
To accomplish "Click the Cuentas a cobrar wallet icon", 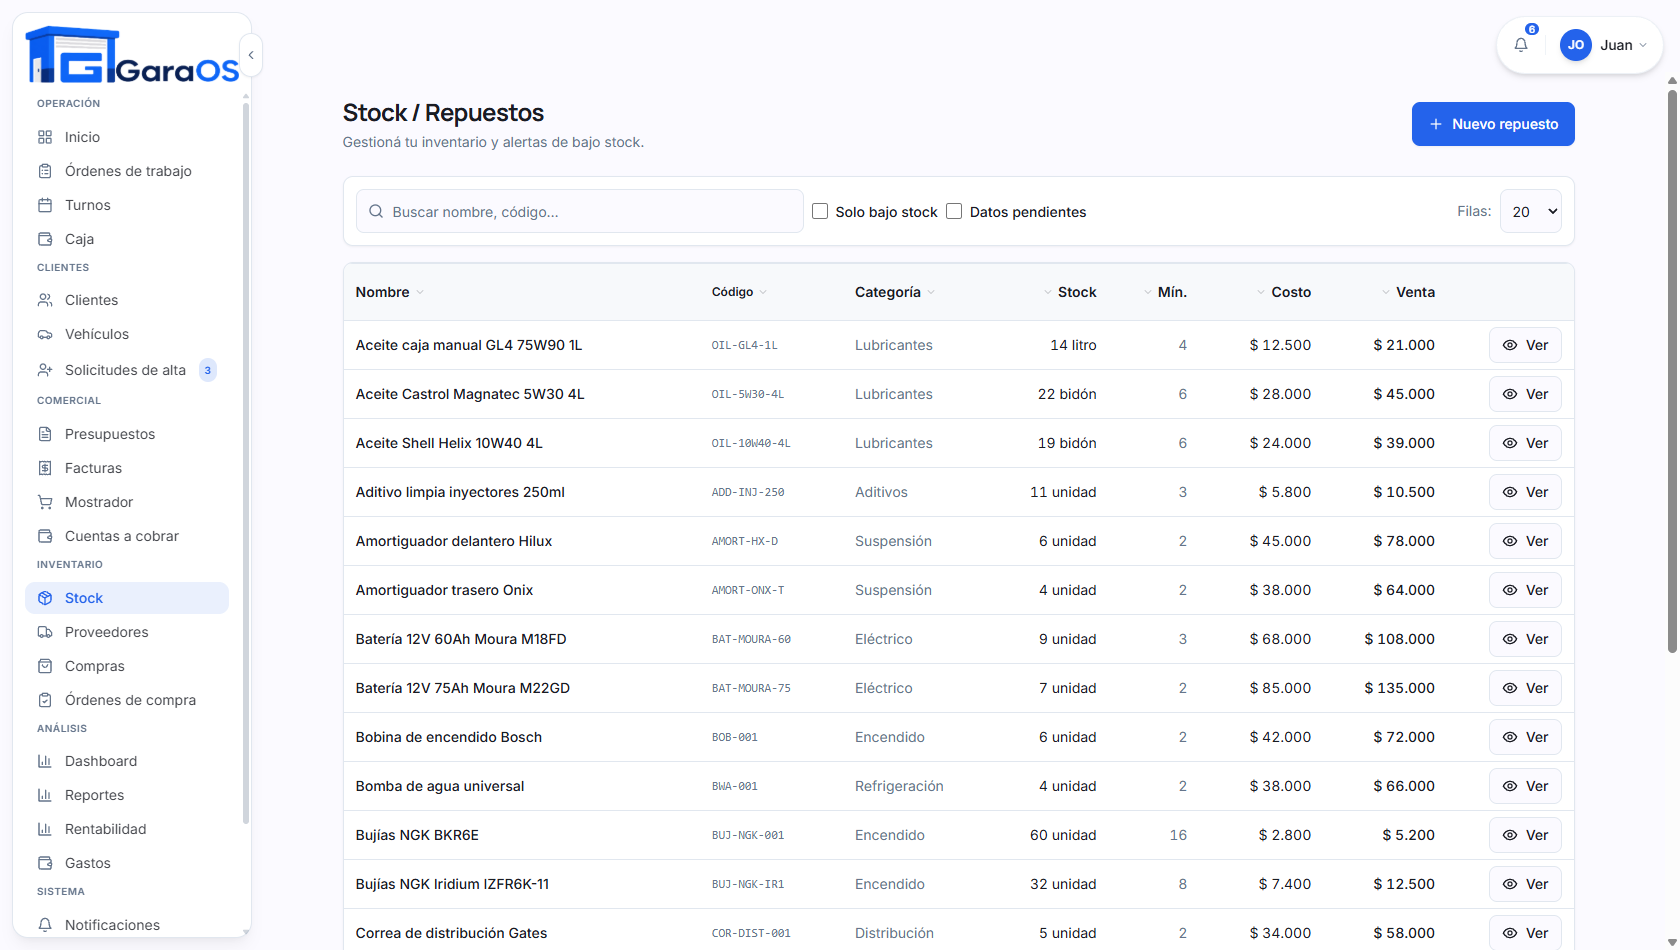I will 45,536.
